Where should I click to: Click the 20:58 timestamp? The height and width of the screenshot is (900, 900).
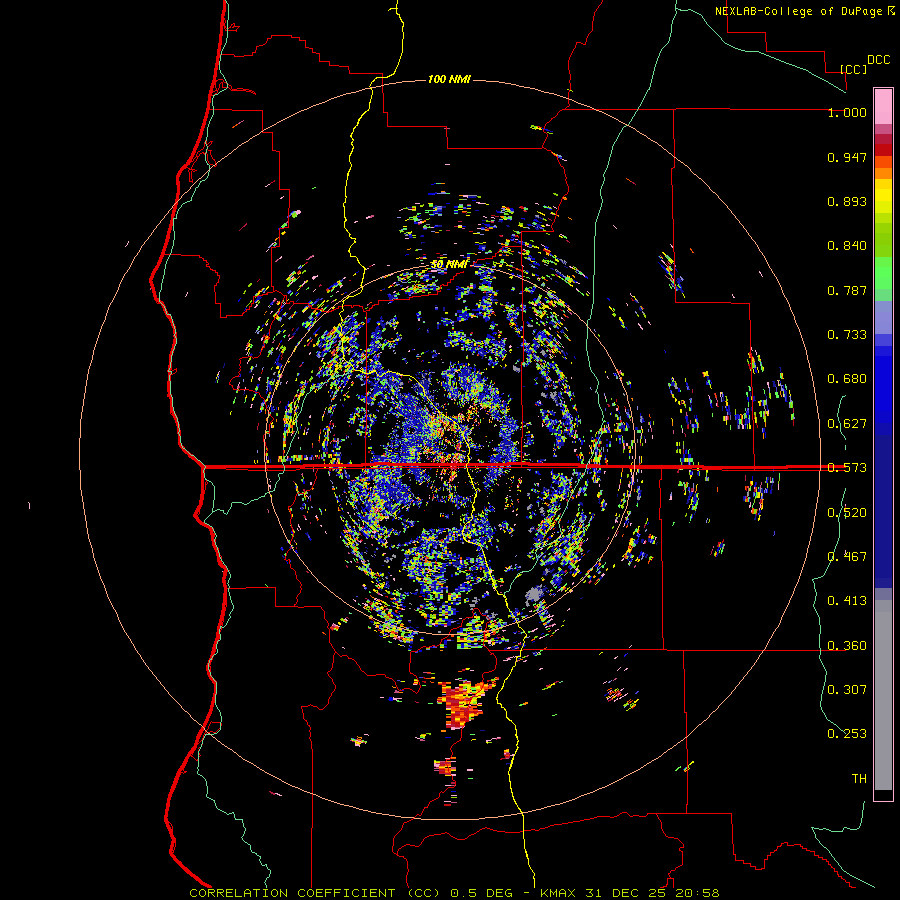coord(697,893)
